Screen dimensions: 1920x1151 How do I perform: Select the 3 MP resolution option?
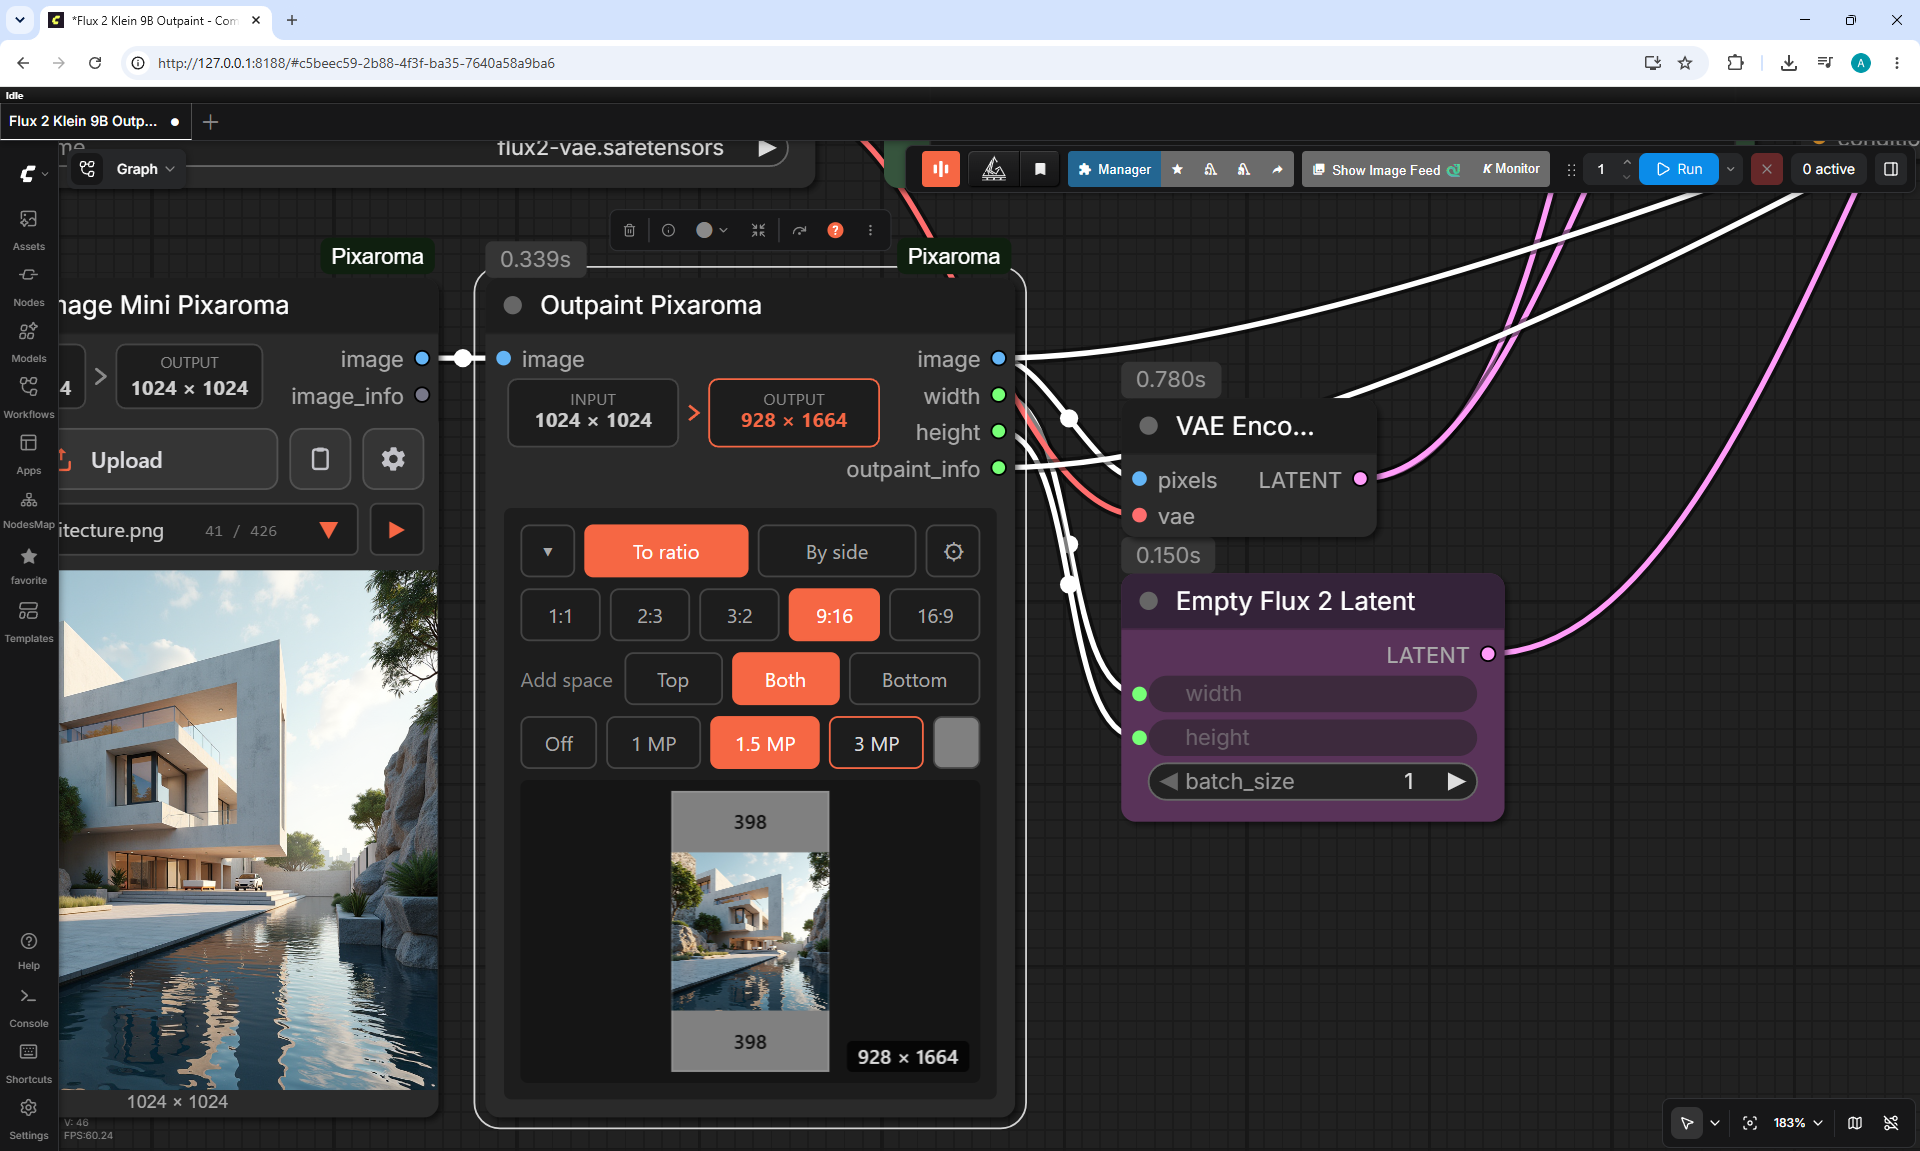[876, 743]
